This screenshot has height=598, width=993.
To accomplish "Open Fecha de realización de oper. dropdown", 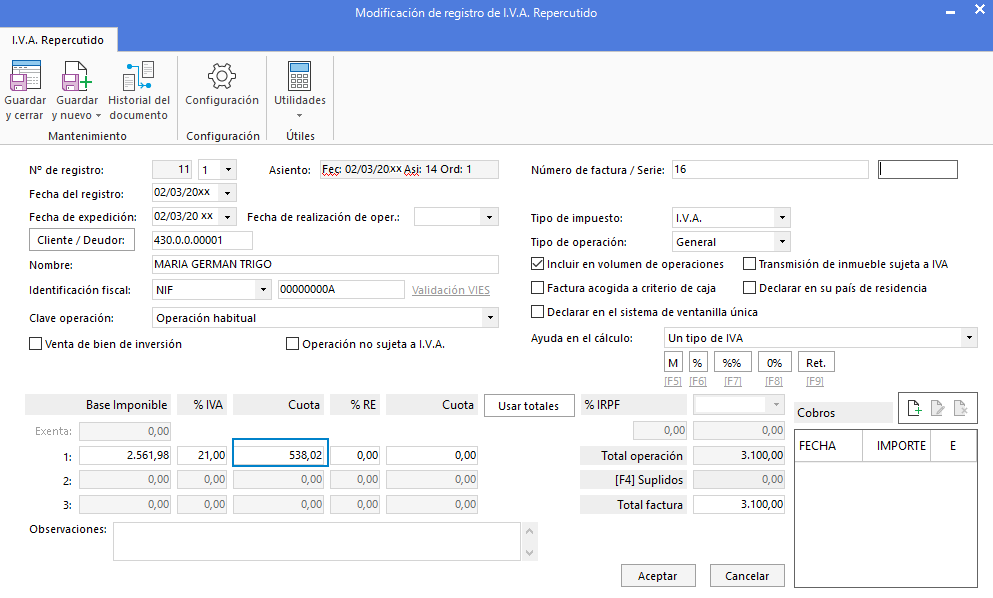I will point(489,217).
